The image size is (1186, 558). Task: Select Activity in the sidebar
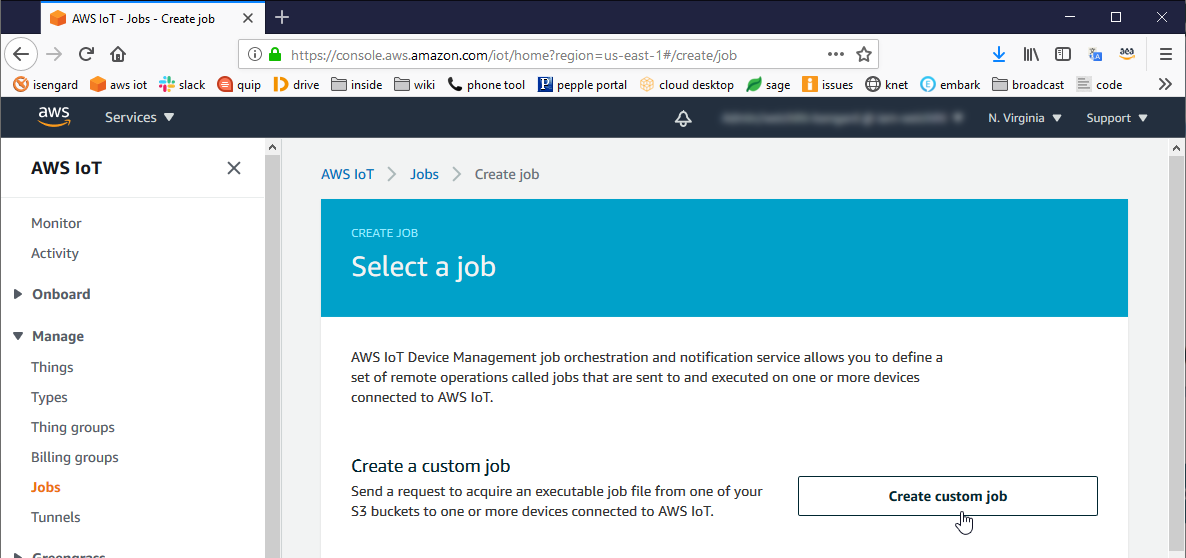pyautogui.click(x=54, y=253)
